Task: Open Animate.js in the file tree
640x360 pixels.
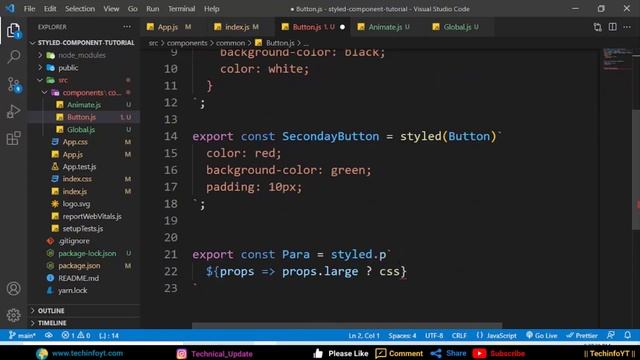Action: point(84,105)
